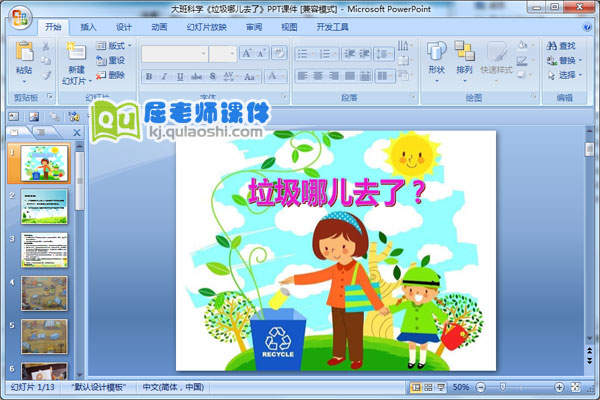Click the Font Color A icon
The height and width of the screenshot is (400, 600).
[x=272, y=76]
